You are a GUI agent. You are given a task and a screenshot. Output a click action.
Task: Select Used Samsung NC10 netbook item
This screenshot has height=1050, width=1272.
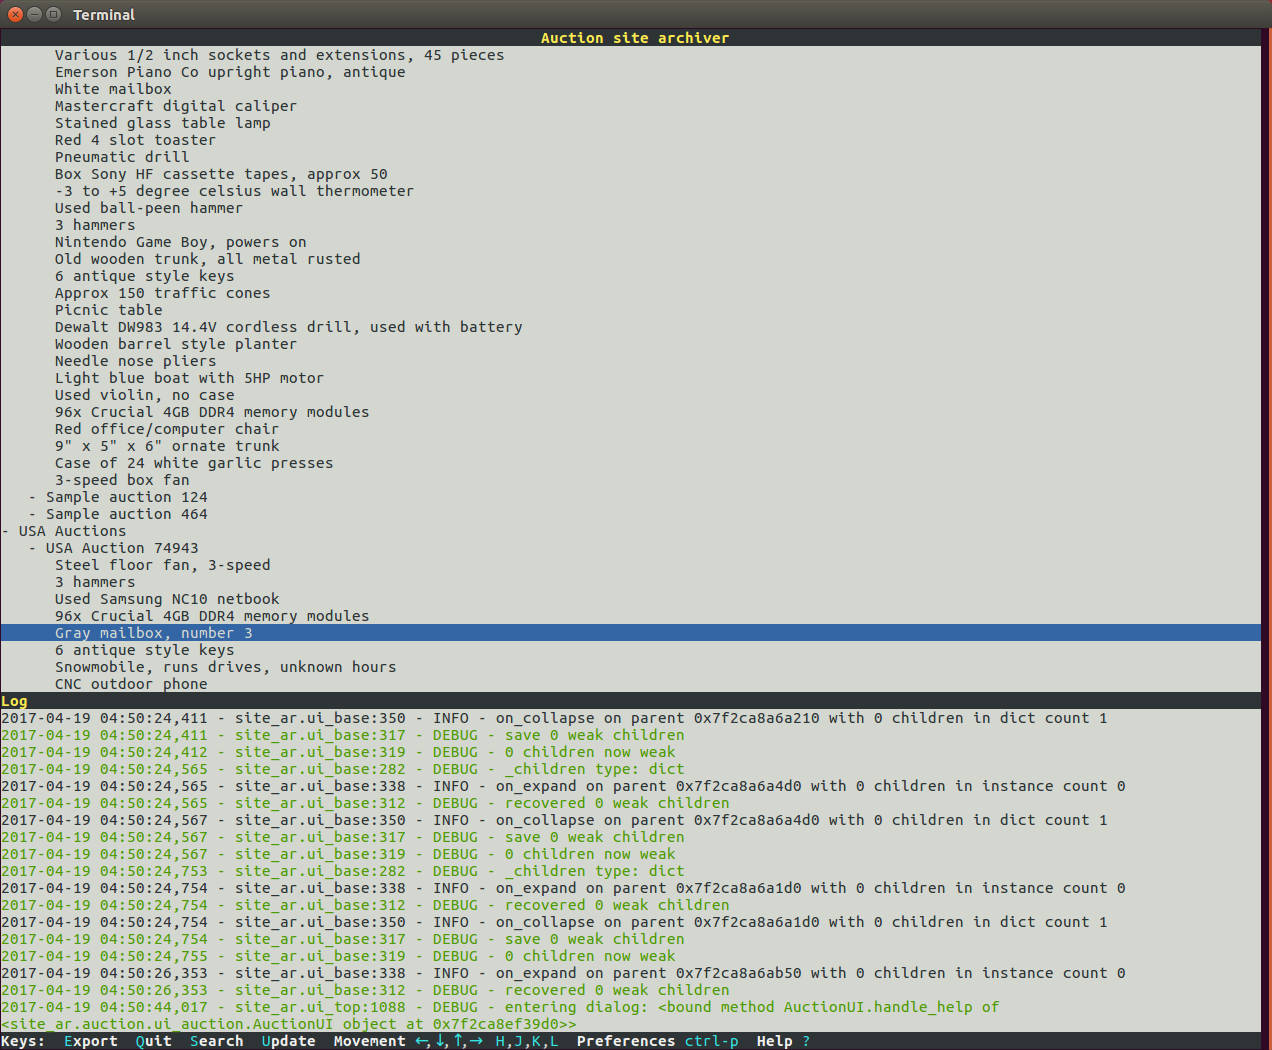pos(167,599)
